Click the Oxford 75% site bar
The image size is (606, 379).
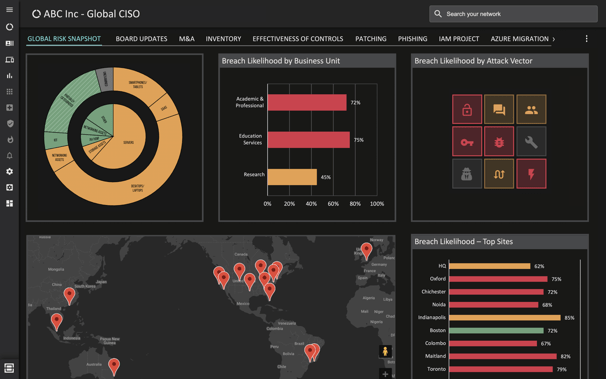(498, 279)
